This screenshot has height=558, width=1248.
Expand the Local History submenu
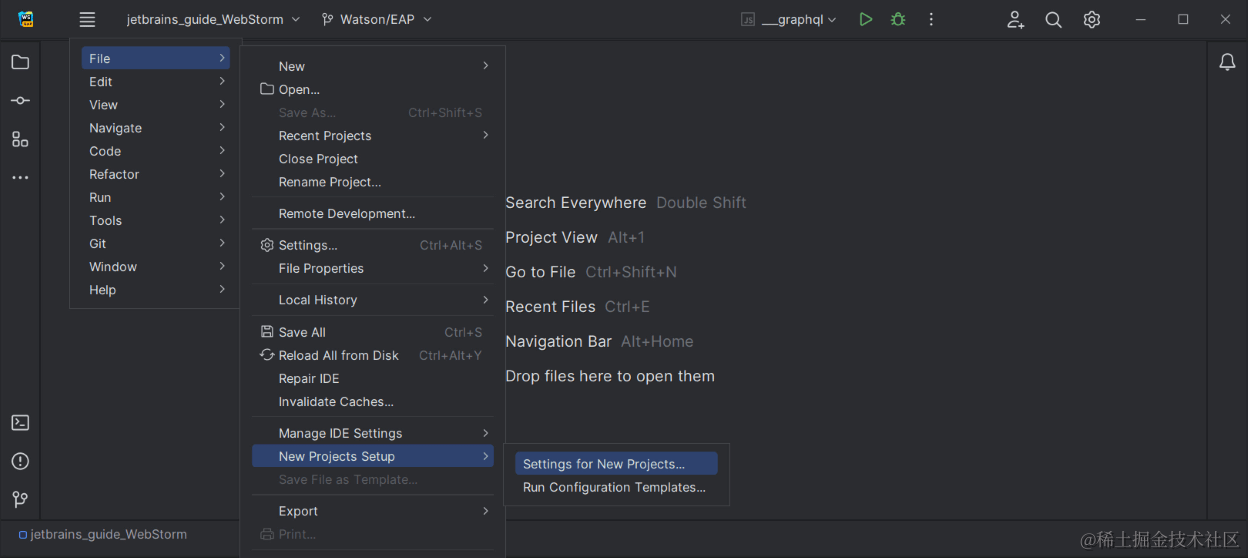(x=373, y=300)
